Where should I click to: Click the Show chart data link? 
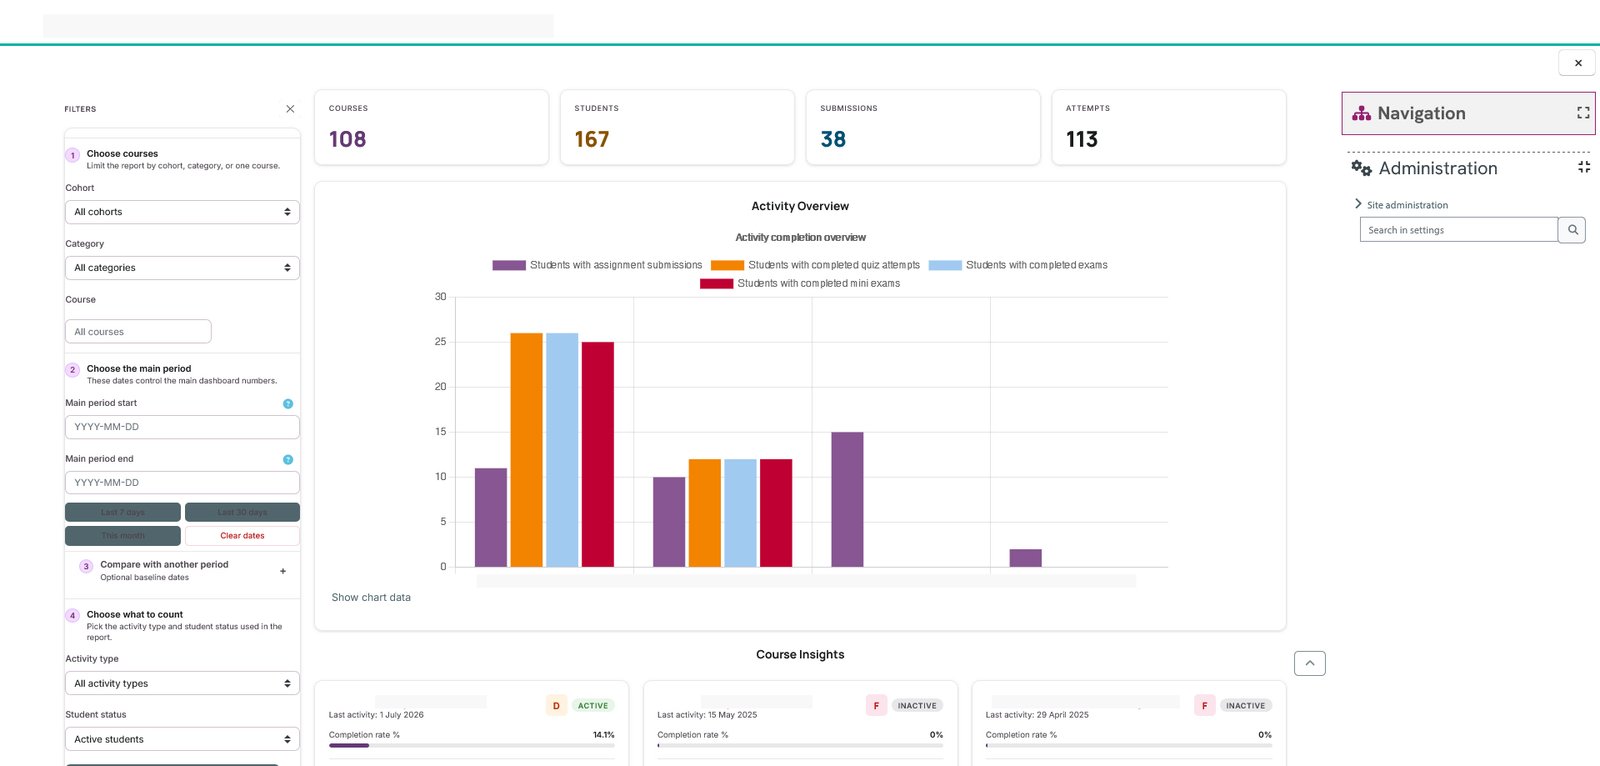tap(371, 598)
